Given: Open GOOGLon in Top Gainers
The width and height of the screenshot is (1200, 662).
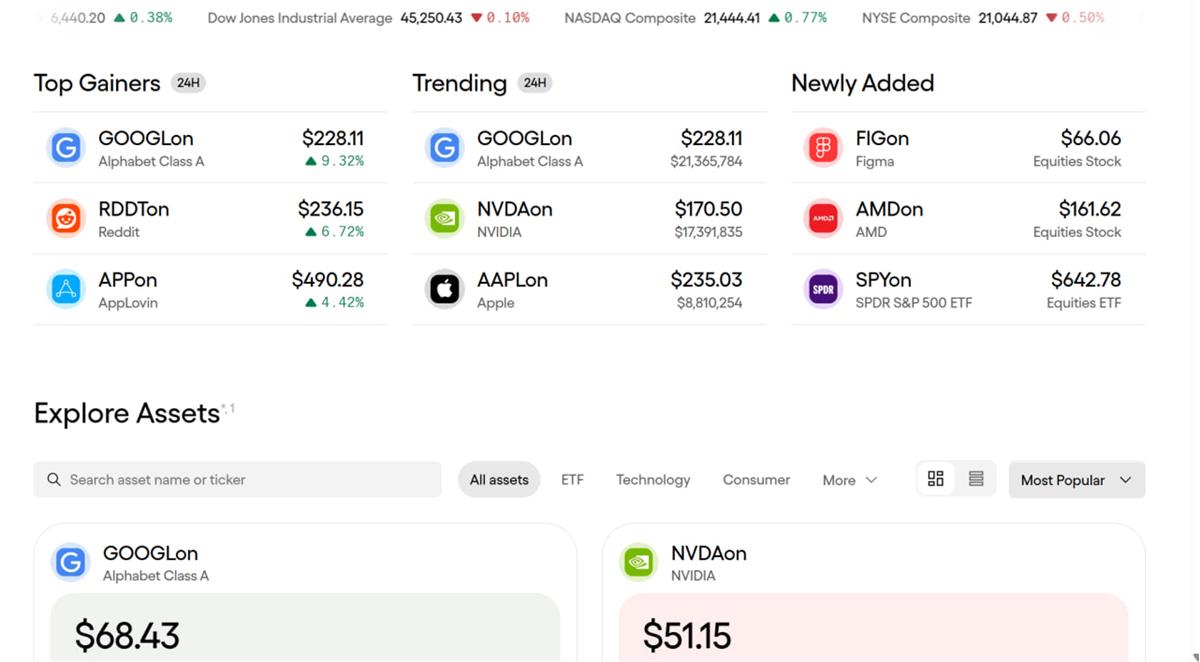Looking at the screenshot, I should pos(210,148).
